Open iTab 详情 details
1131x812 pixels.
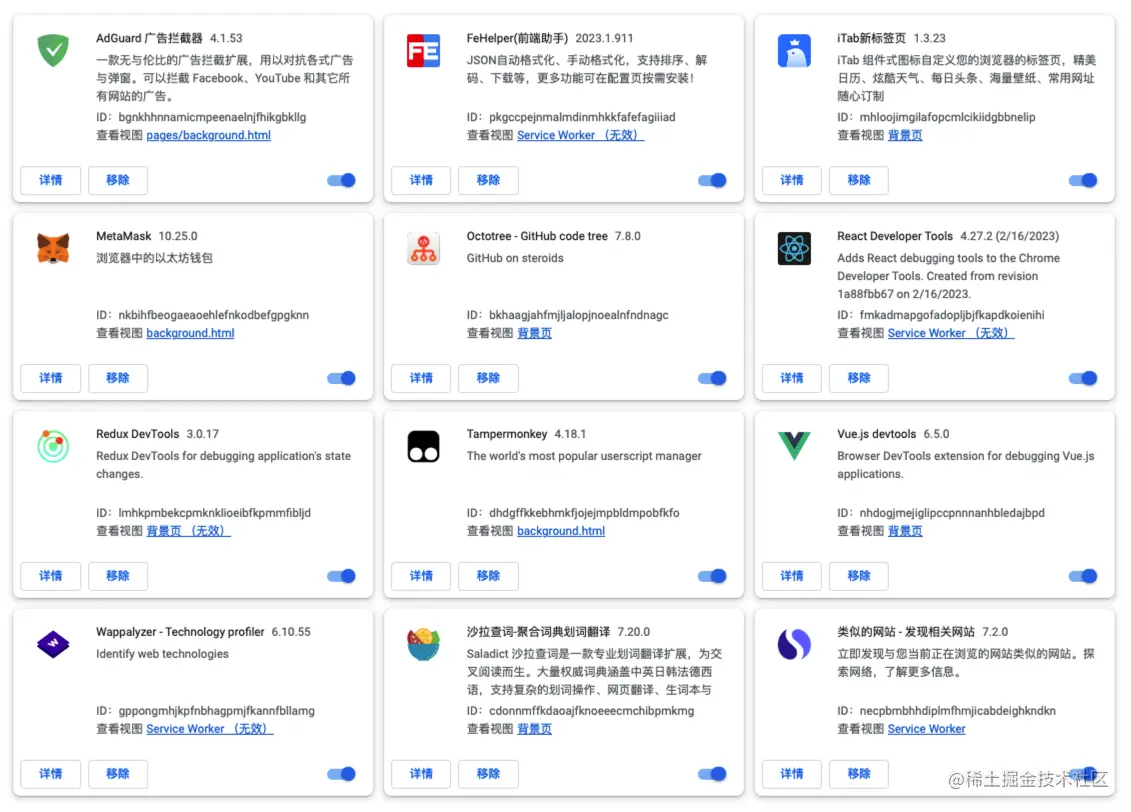pos(792,180)
